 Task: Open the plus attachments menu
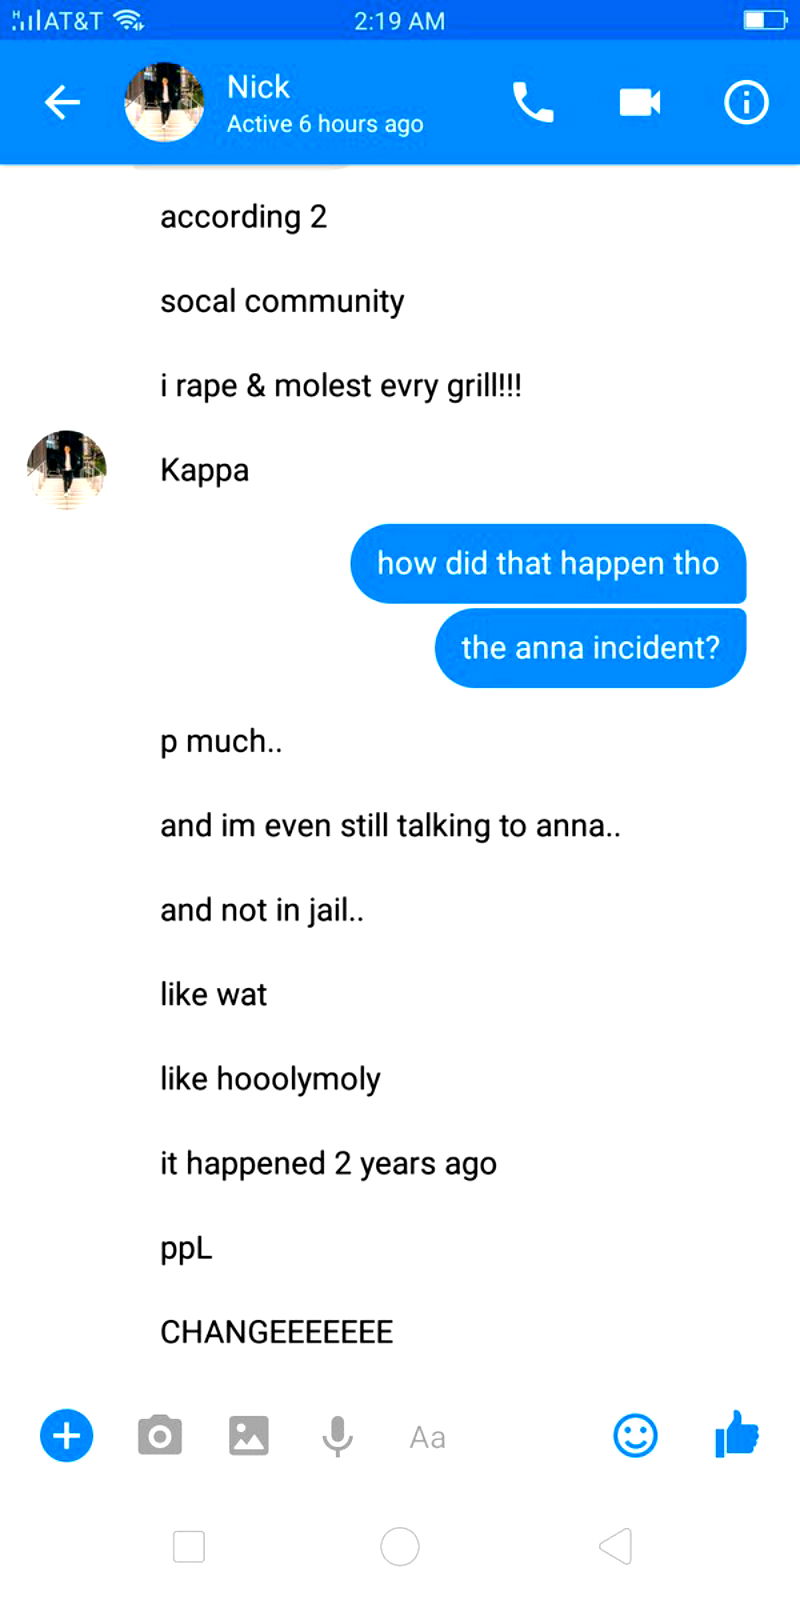tap(67, 1436)
